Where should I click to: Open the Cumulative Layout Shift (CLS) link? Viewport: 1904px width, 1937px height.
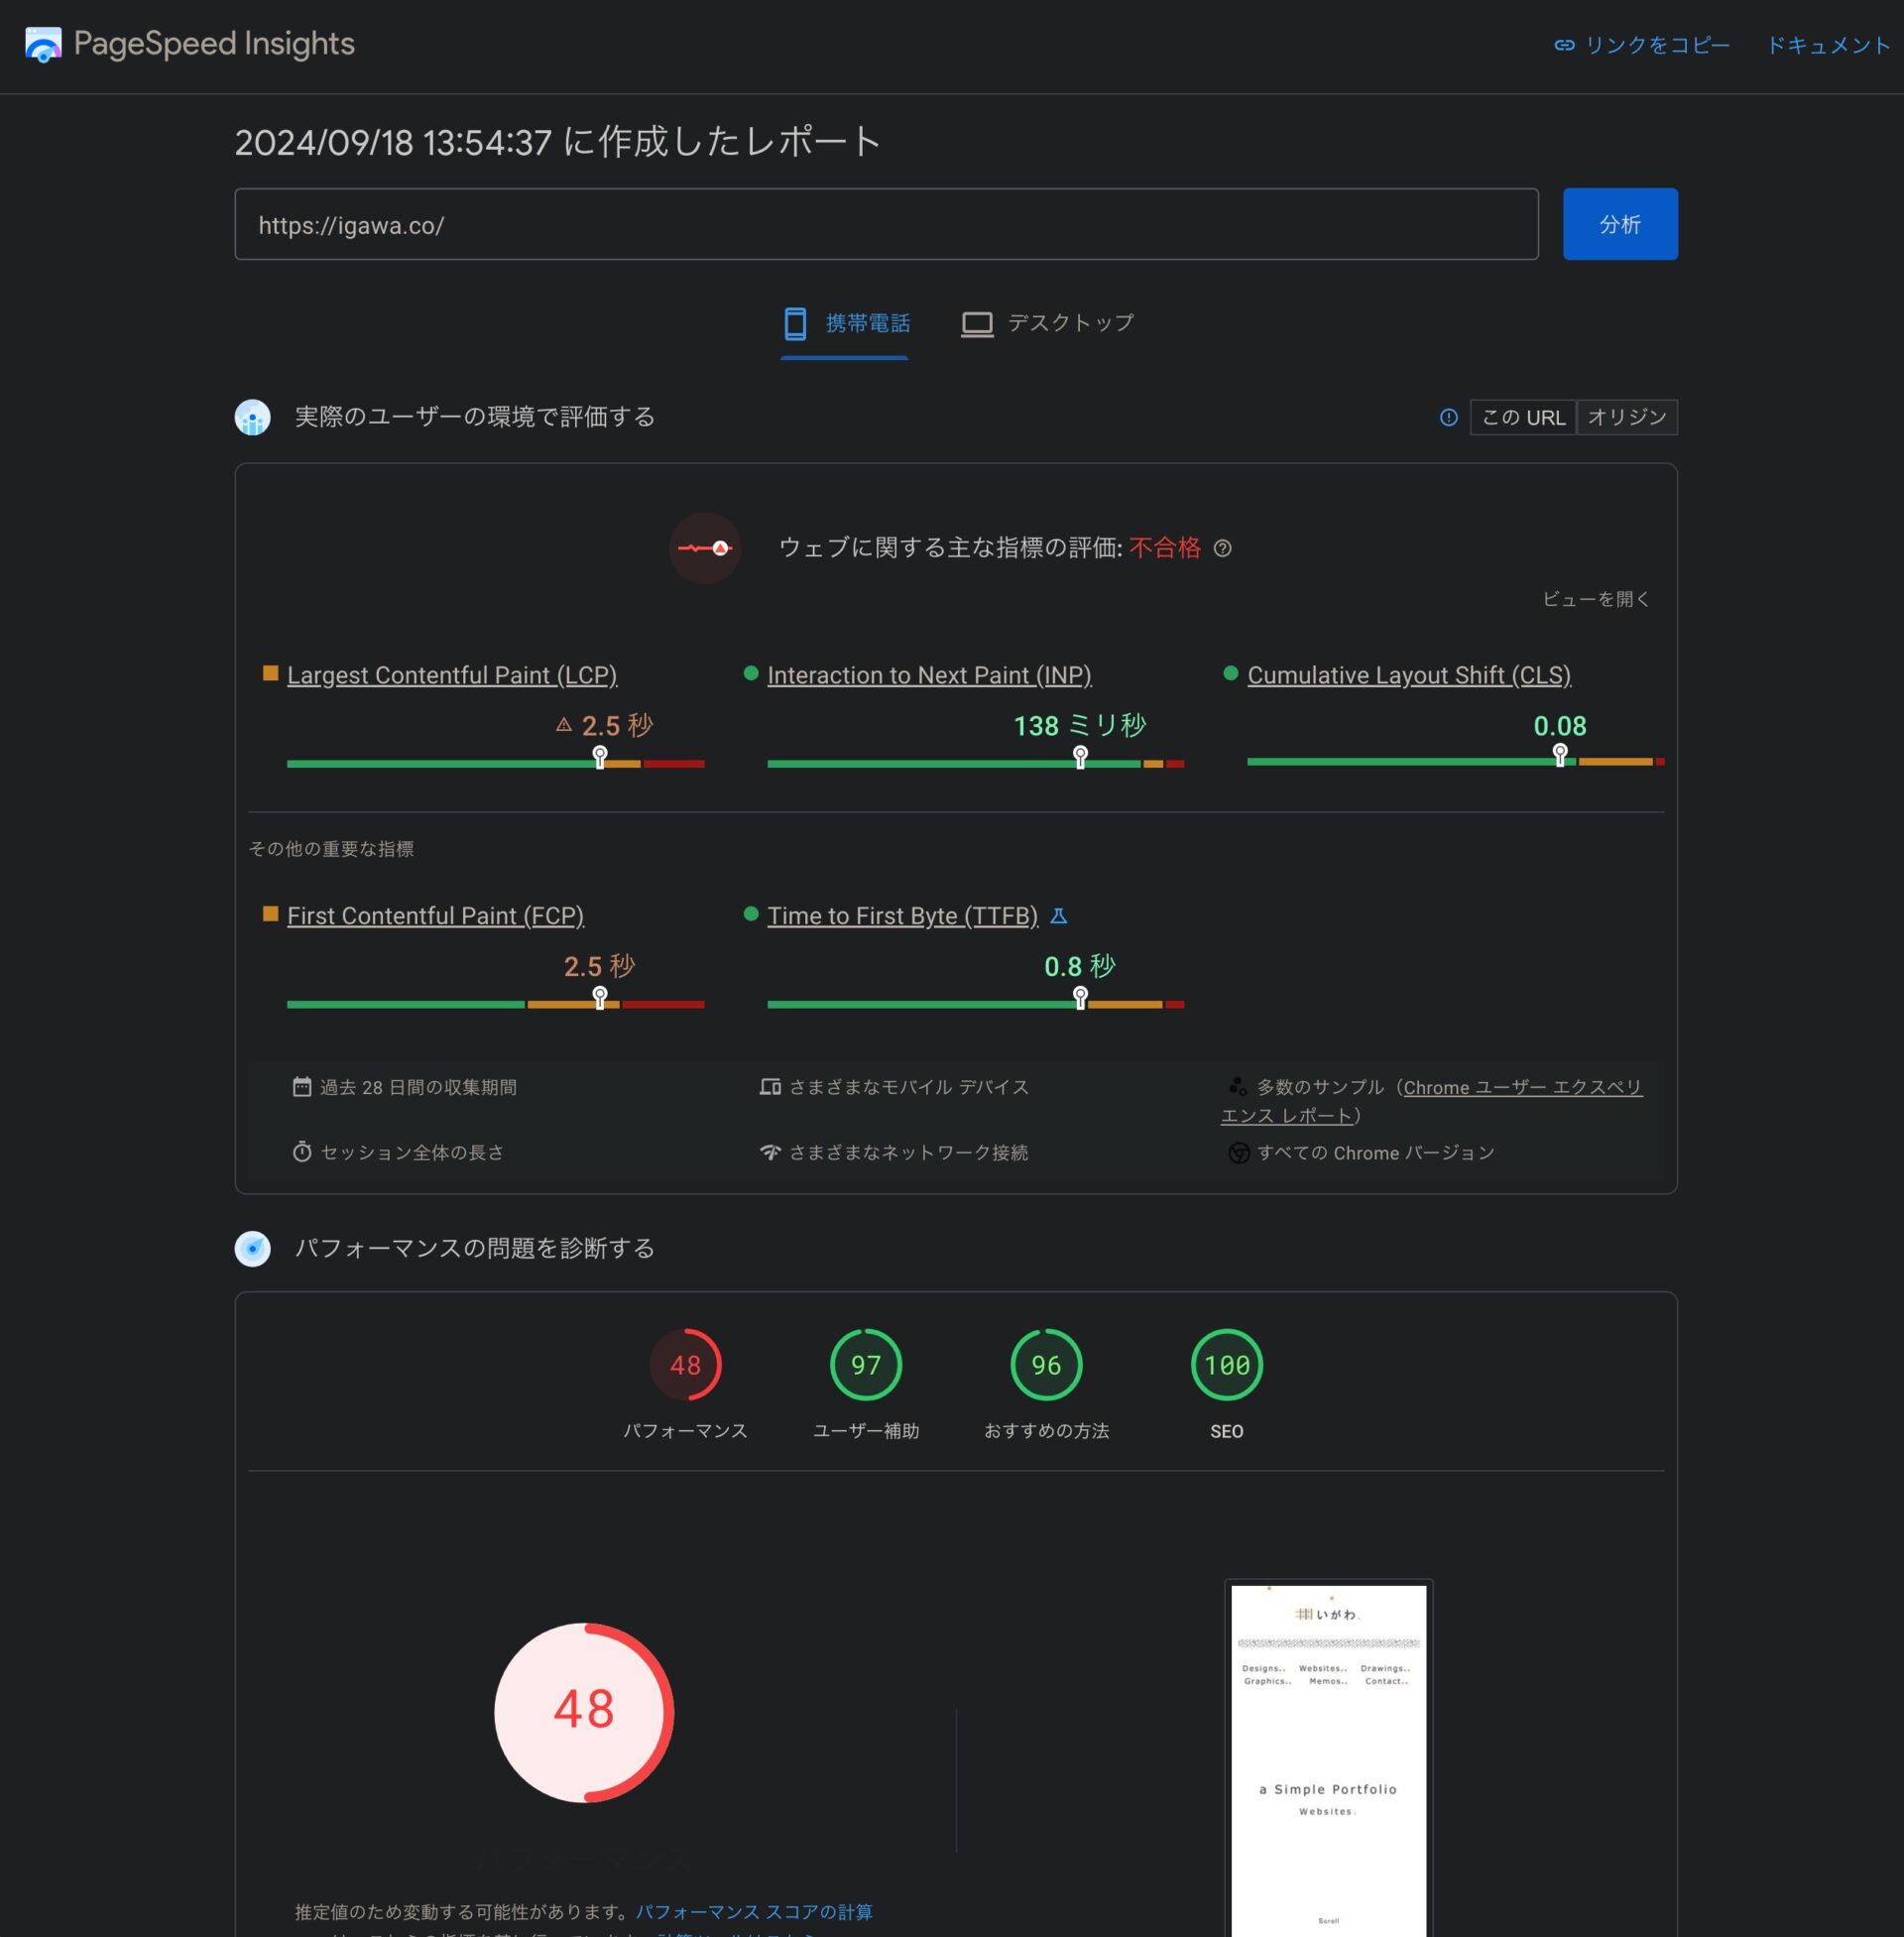1409,675
